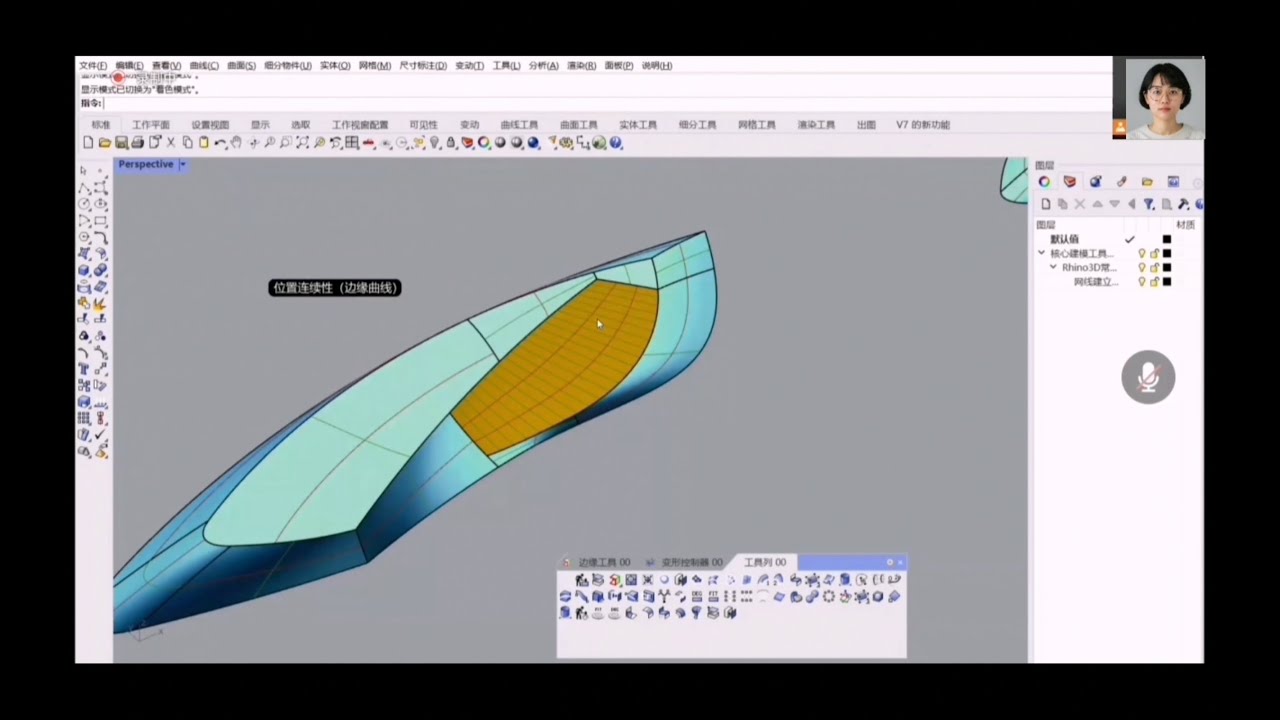Switch to the 实体工具 toolbar tab
Image resolution: width=1280 pixels, height=720 pixels.
(x=637, y=125)
